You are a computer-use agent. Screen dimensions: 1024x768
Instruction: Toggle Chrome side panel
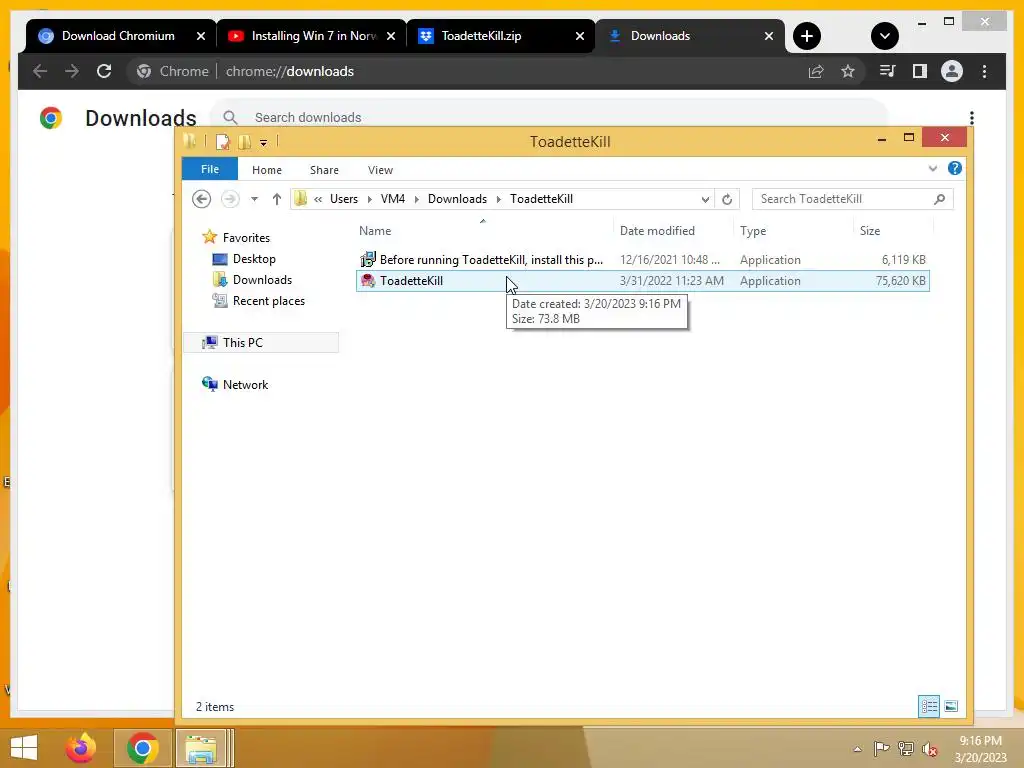[x=920, y=71]
